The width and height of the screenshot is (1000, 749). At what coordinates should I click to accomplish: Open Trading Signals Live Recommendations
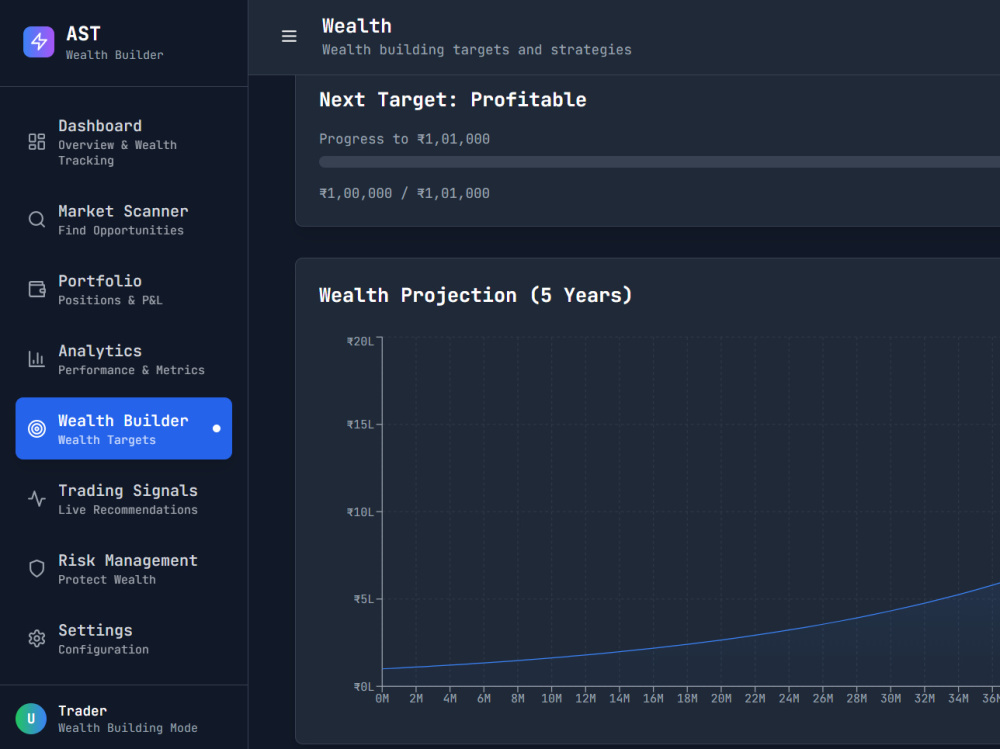coord(124,499)
